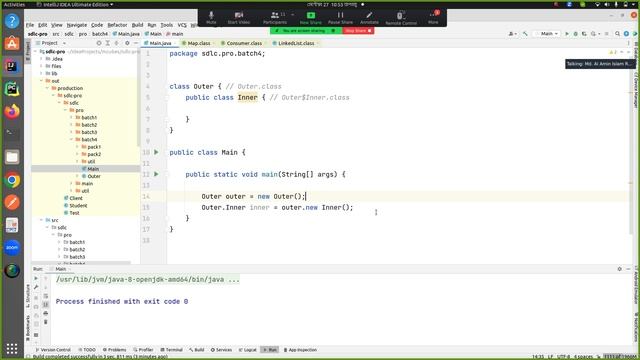640x360 pixels.
Task: Toggle scroll to end in Run console
Action: 46,304
